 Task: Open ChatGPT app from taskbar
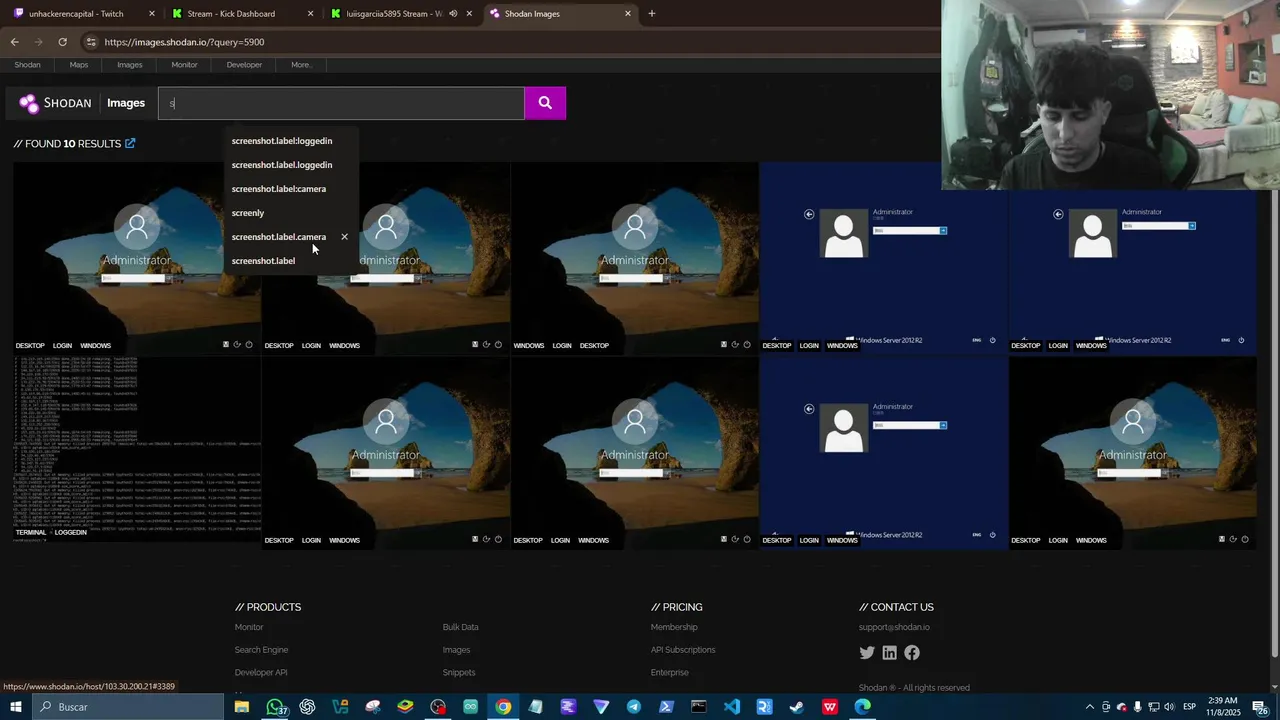tap(307, 707)
